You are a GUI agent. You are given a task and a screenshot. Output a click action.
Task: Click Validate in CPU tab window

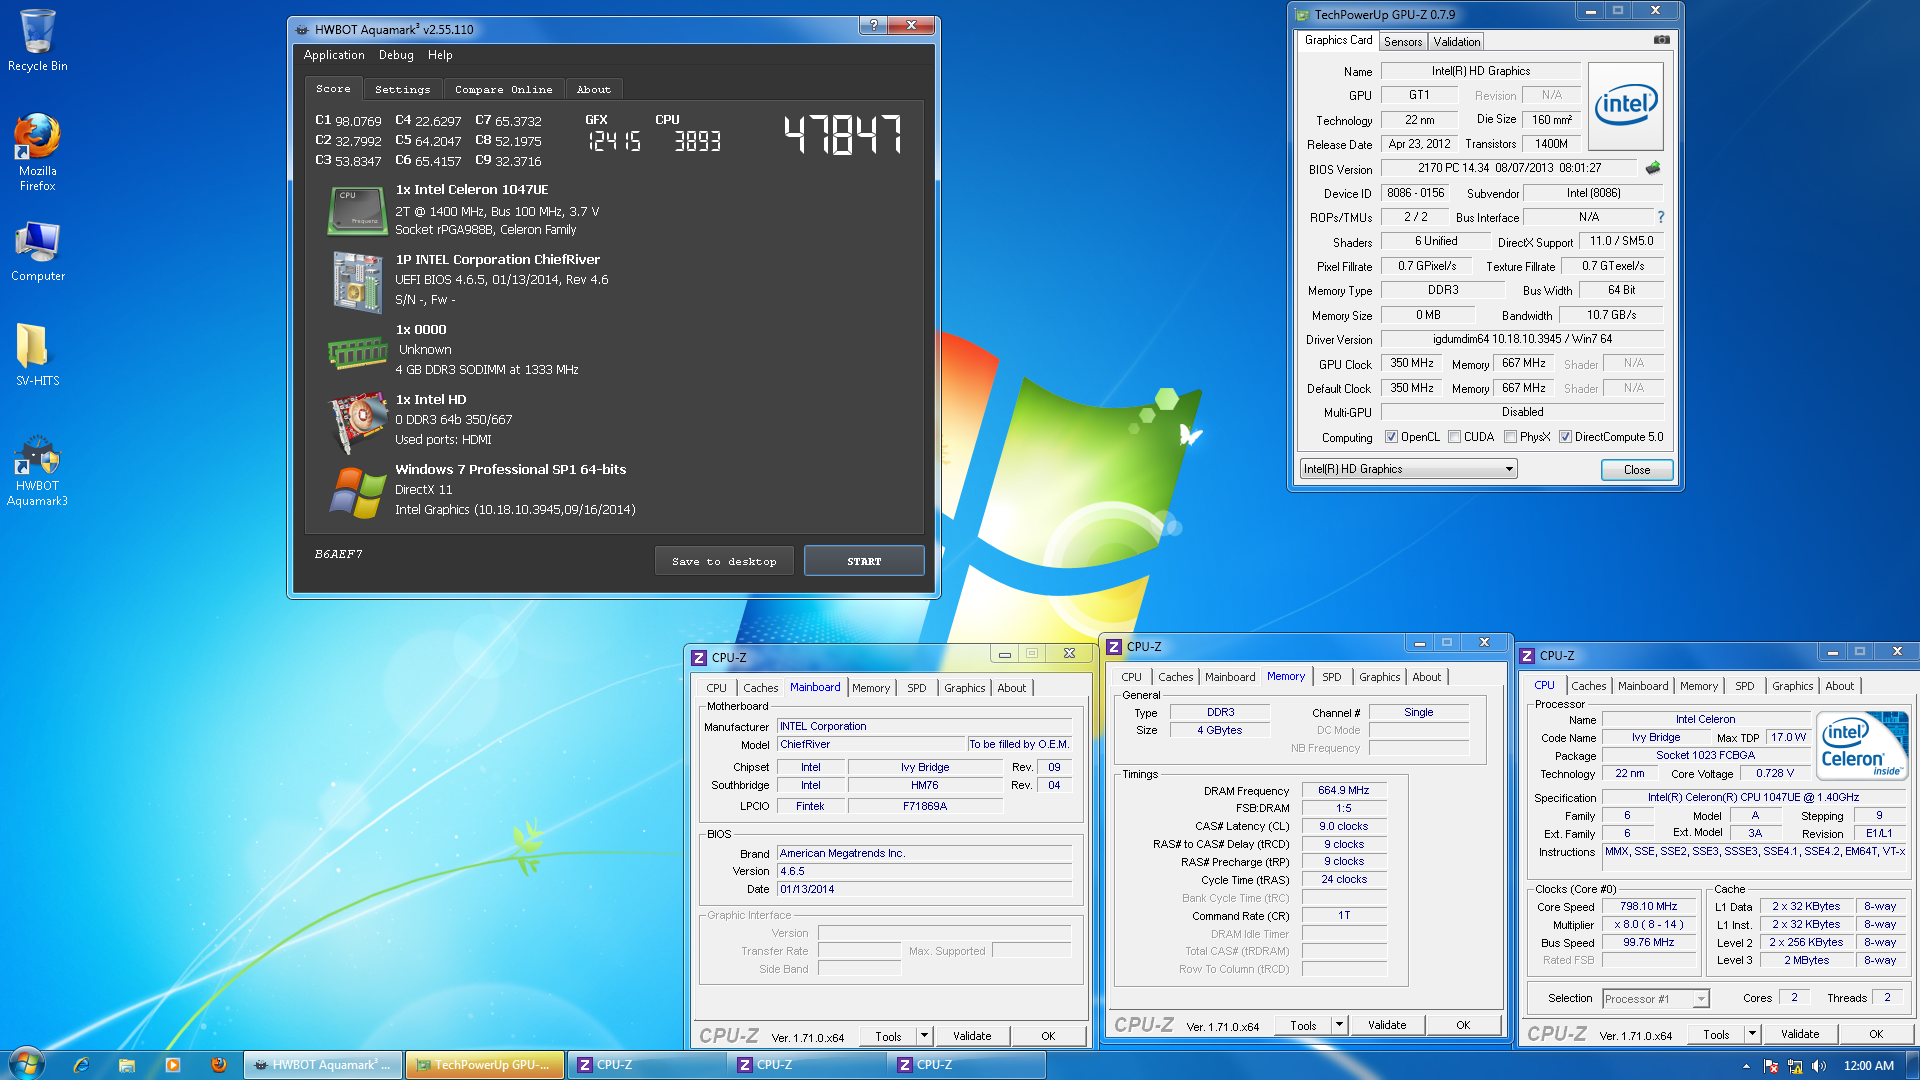click(x=1800, y=1034)
